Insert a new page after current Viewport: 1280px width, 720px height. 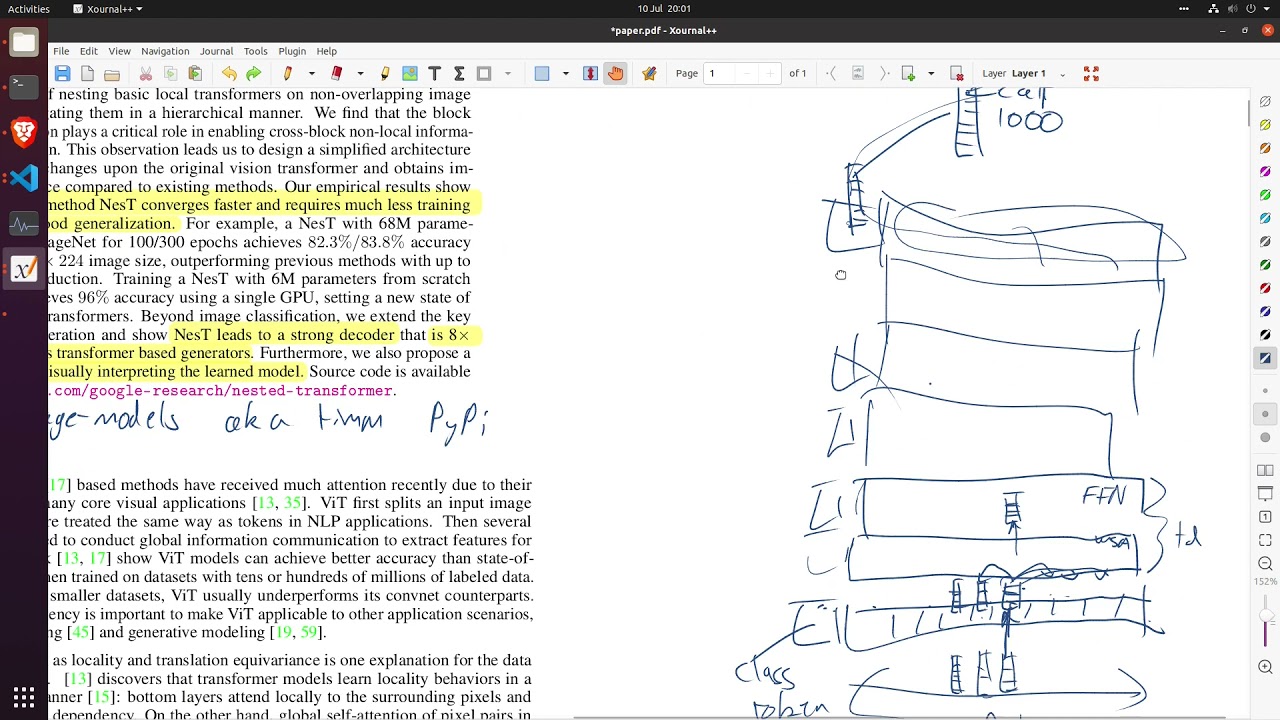pos(908,73)
